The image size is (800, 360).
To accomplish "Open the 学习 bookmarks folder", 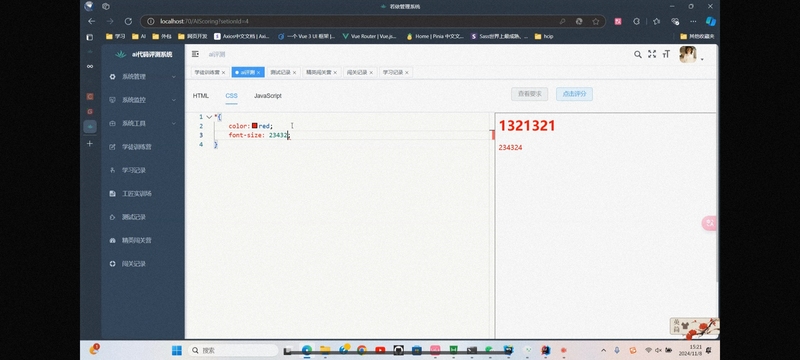I will coord(115,37).
